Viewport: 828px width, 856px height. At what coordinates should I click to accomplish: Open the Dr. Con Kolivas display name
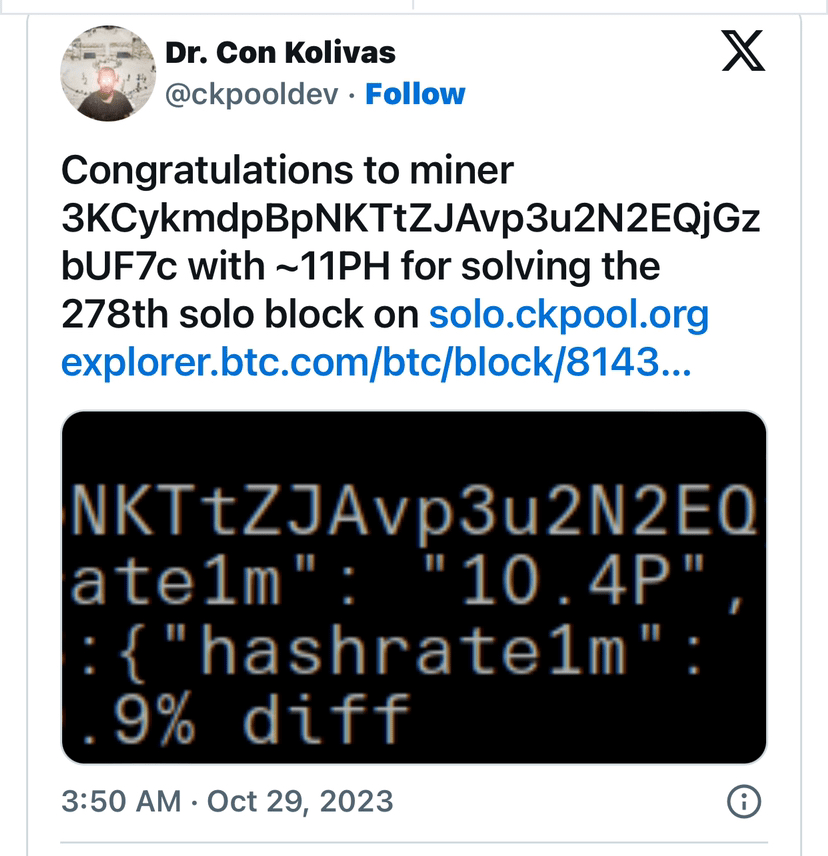[280, 52]
